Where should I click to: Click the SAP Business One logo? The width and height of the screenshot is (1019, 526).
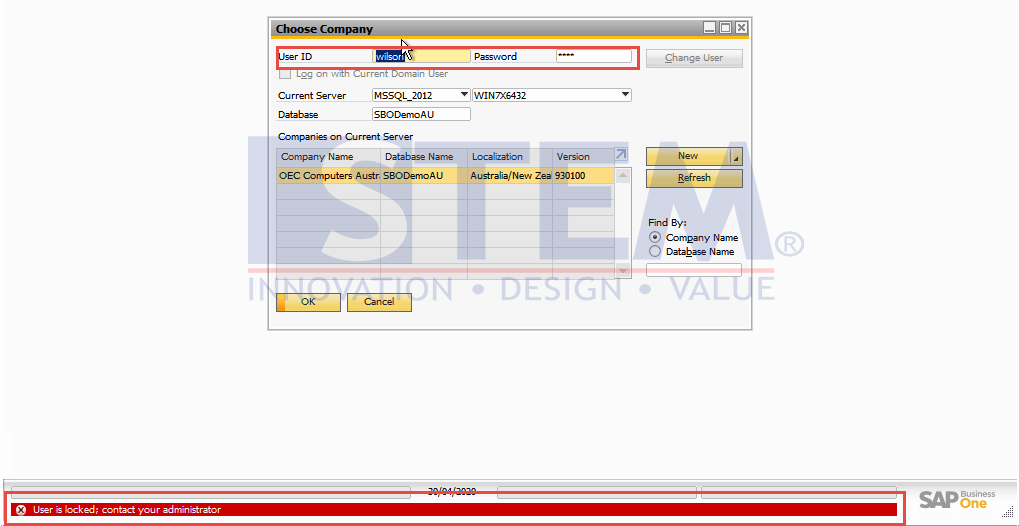[x=957, y=500]
